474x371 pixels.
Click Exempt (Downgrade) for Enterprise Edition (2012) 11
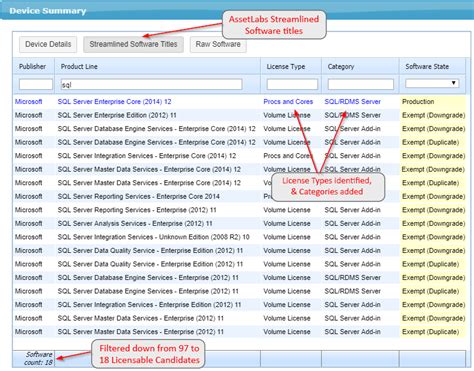click(x=433, y=115)
